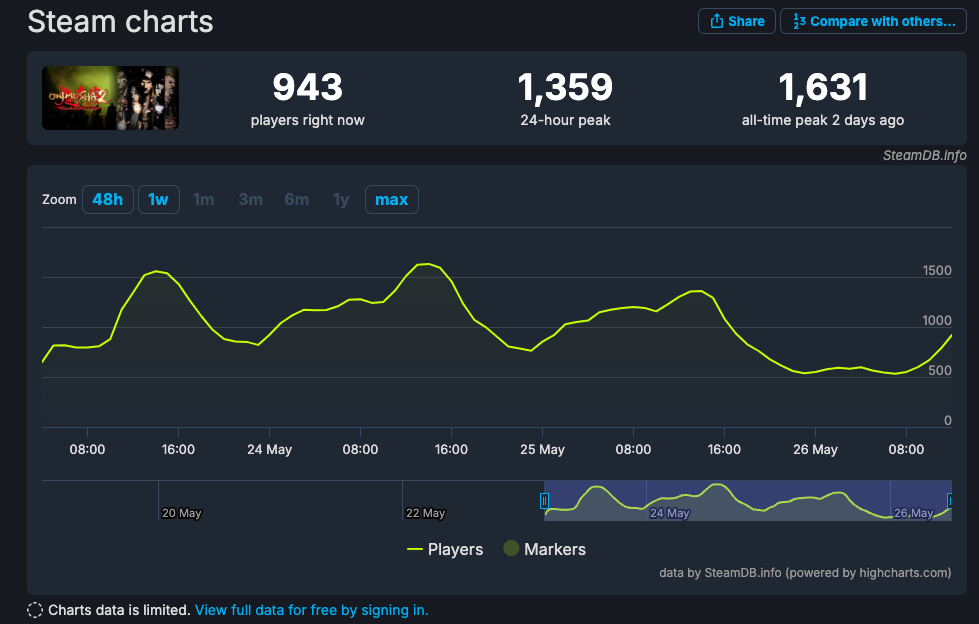This screenshot has height=624, width=979.
Task: Click the "Charts data is limited." notice
Action: 119,610
